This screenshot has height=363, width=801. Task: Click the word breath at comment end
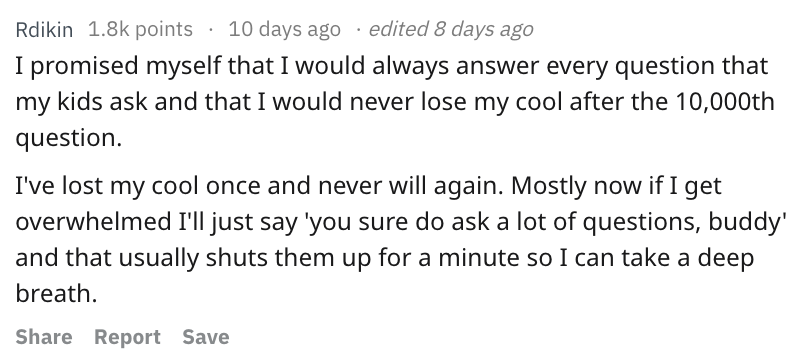coord(54,293)
